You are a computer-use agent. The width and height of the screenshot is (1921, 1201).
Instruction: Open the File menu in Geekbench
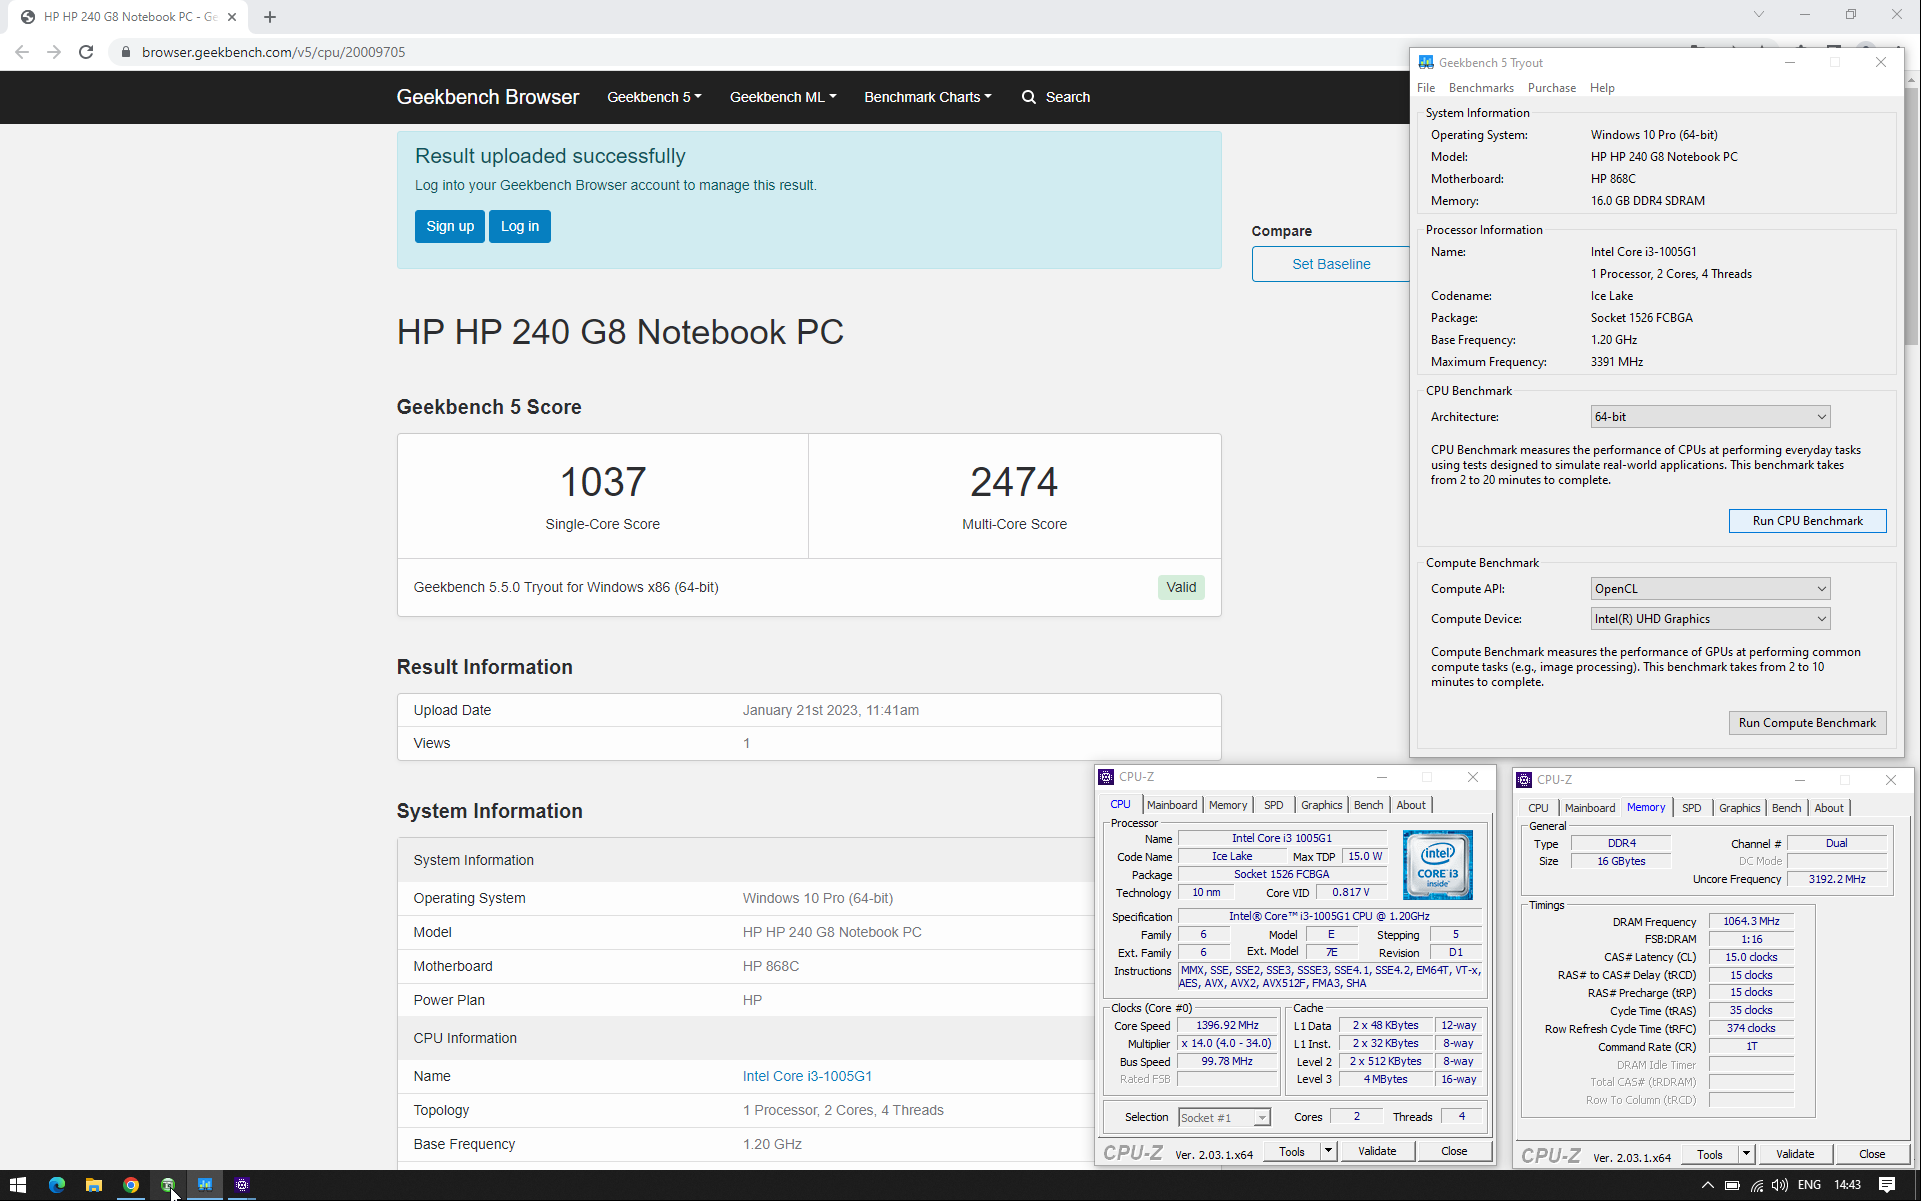click(1426, 88)
